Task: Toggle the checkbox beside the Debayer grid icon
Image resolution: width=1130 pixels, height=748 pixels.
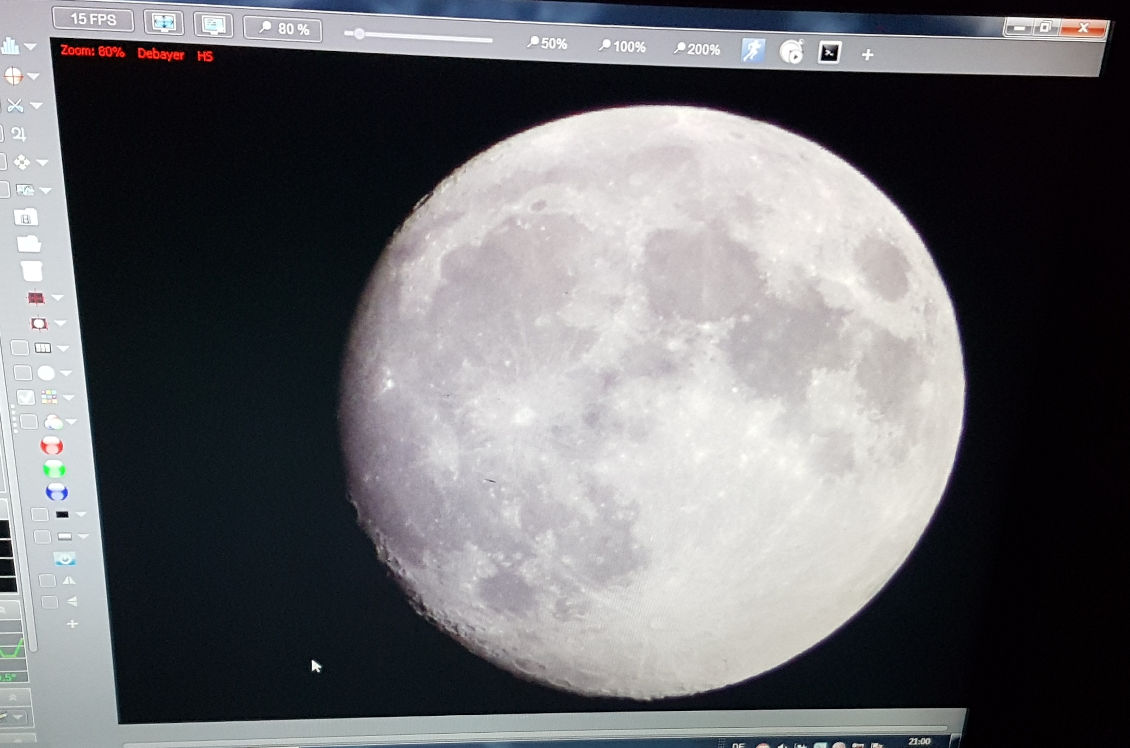Action: [25, 397]
